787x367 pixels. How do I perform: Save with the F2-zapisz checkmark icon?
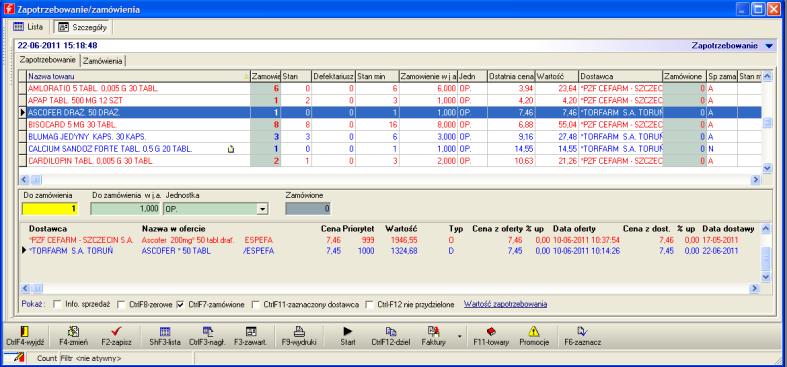[116, 331]
